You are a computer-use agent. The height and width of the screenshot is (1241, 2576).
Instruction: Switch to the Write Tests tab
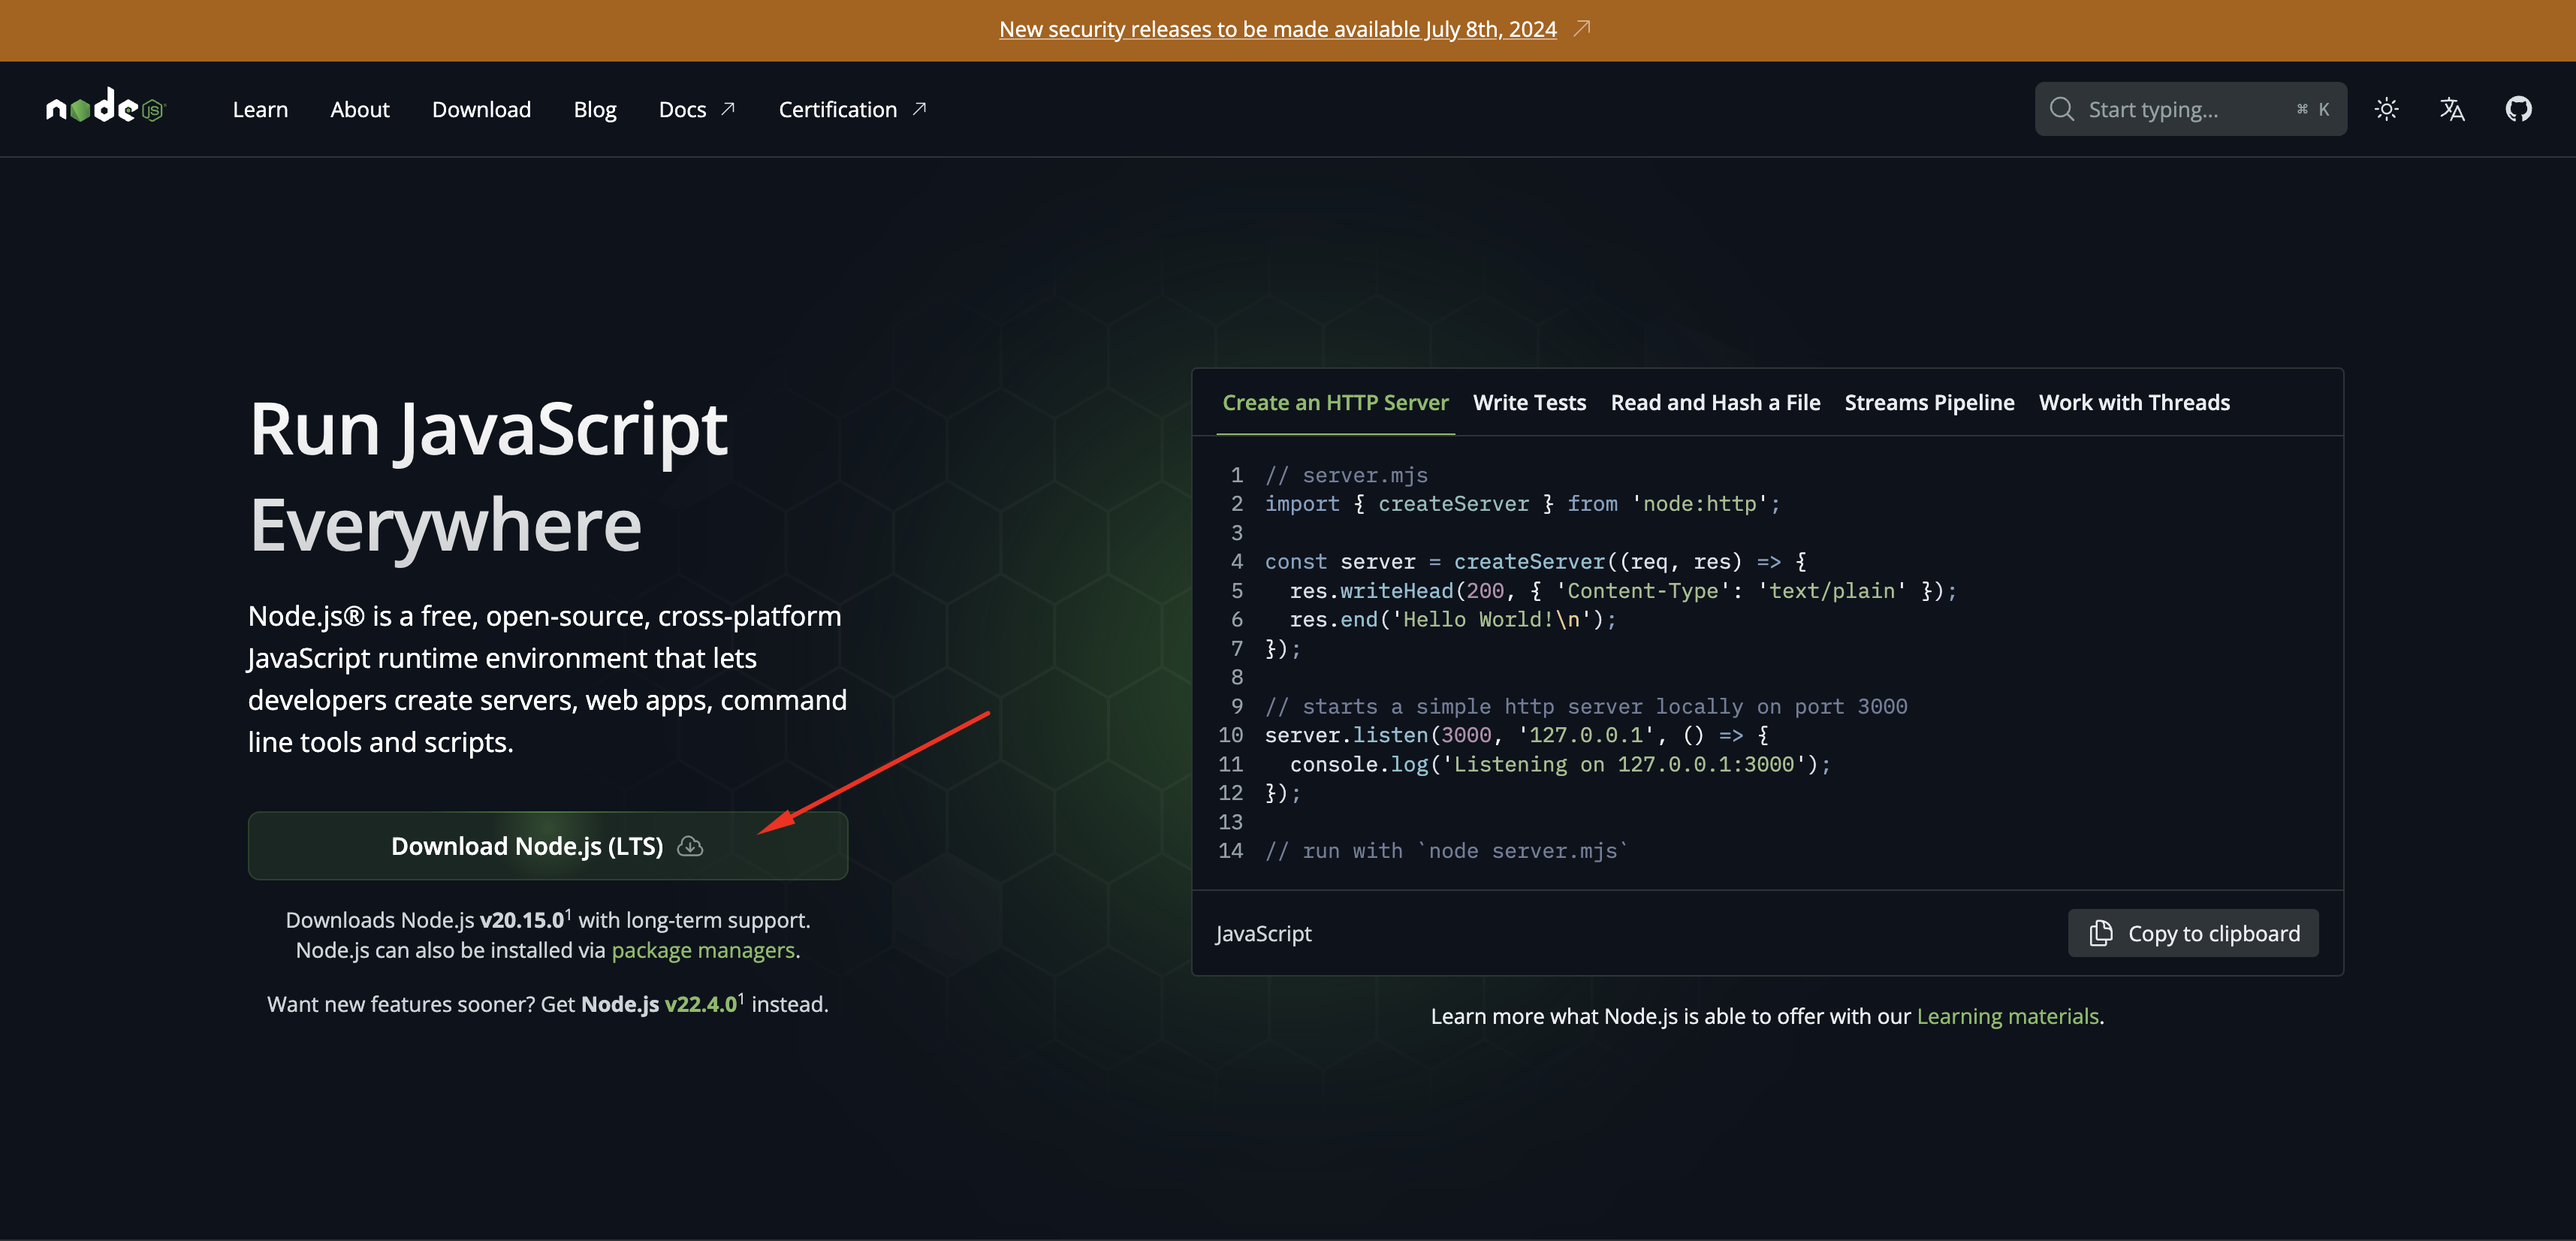1529,402
